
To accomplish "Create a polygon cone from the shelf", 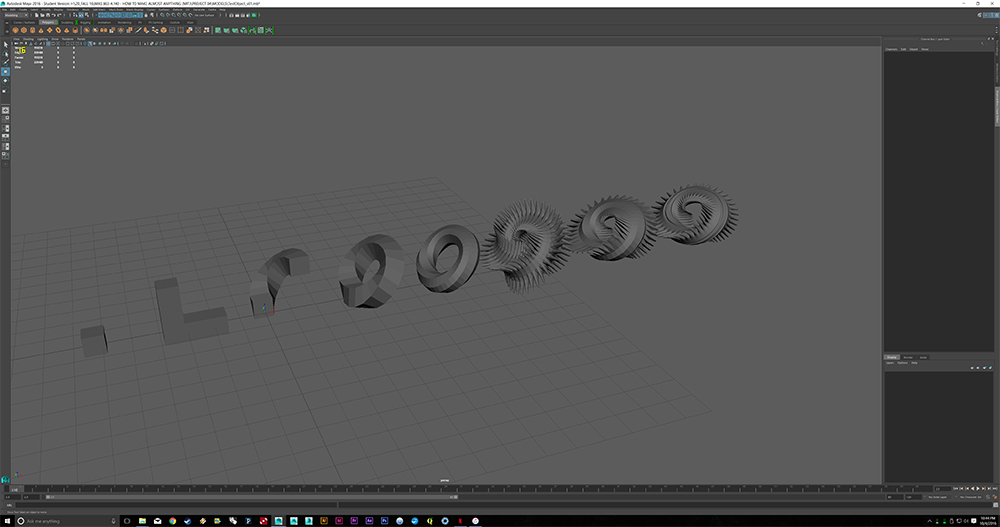I will pos(41,30).
